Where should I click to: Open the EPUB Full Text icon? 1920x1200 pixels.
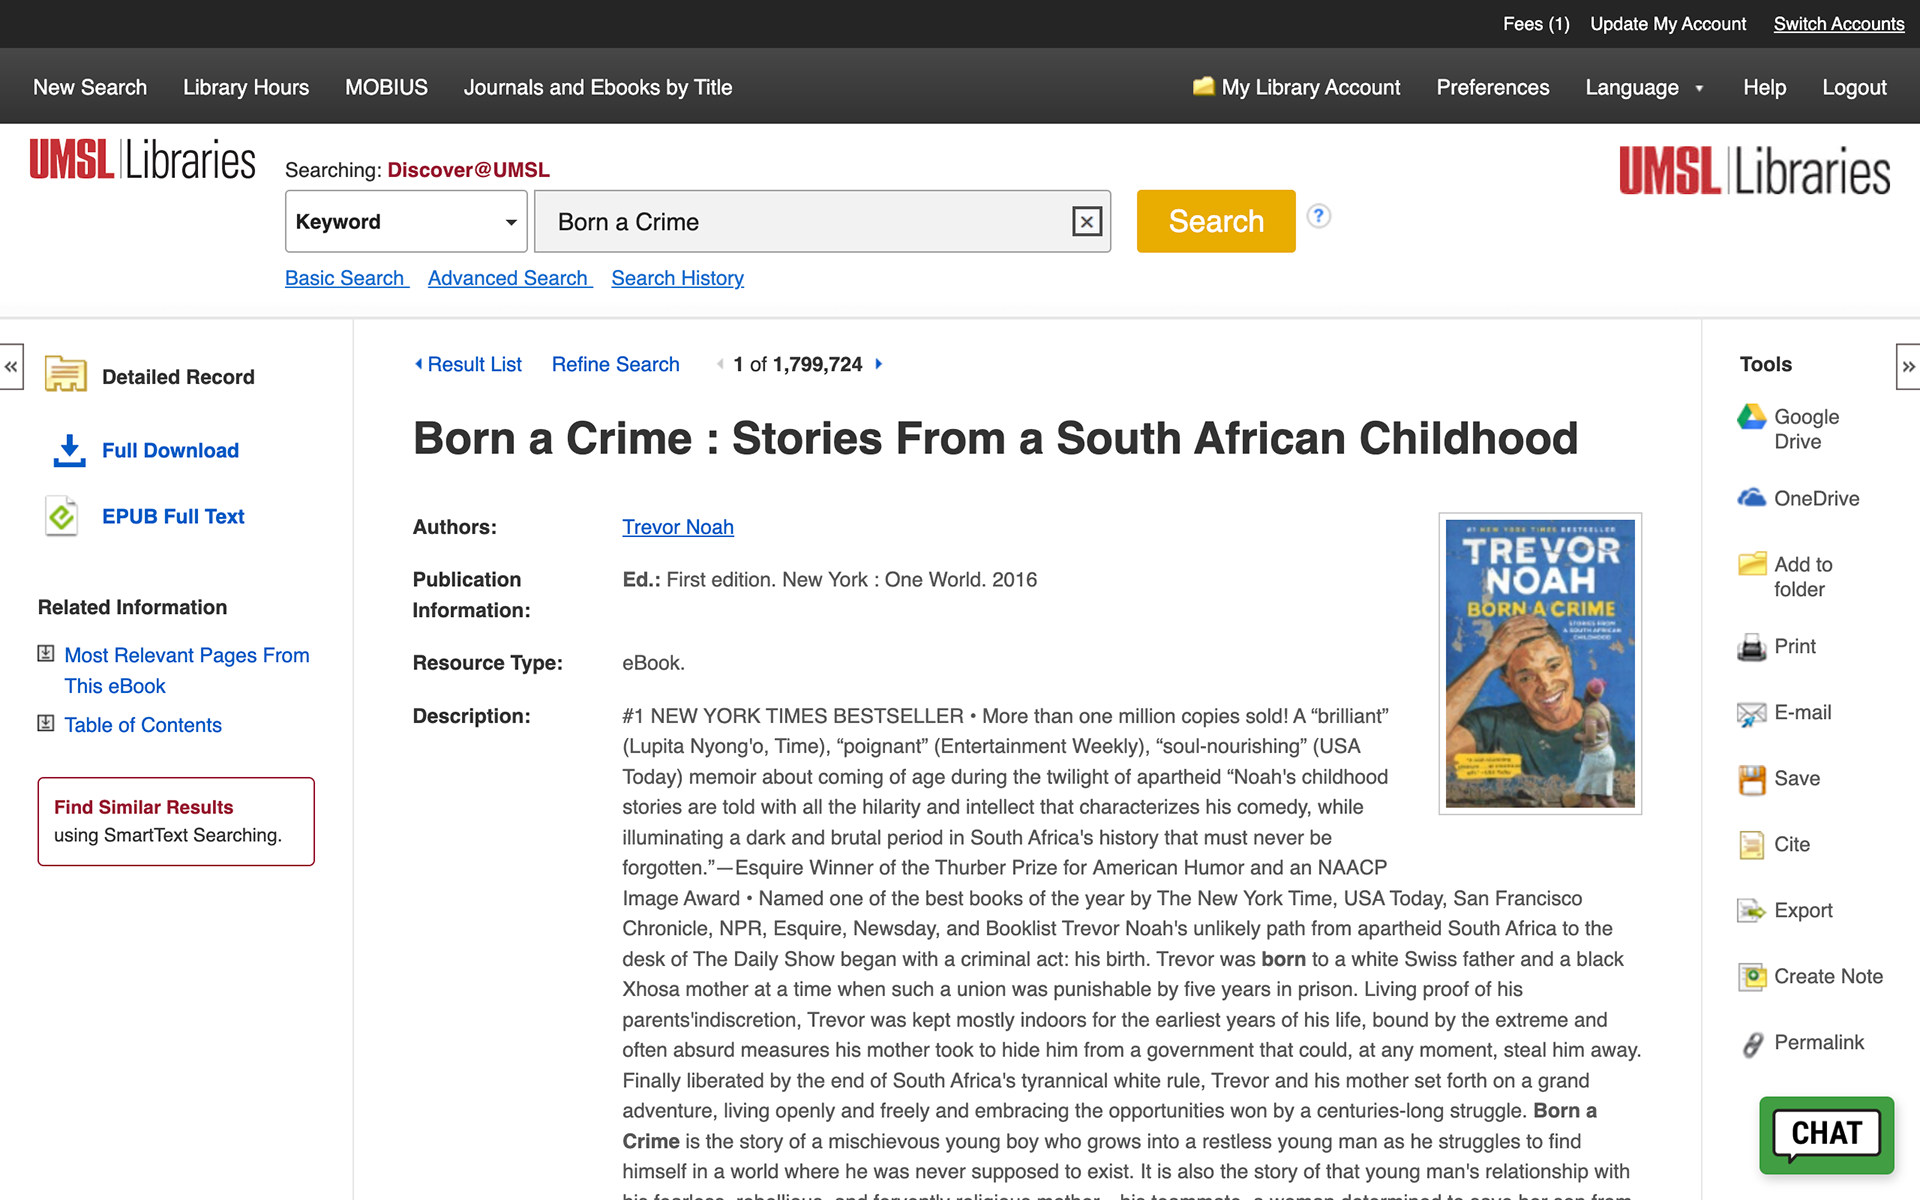click(x=61, y=516)
